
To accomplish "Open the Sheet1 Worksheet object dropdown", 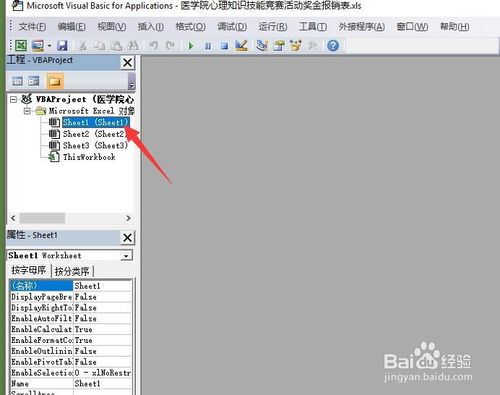I will tap(126, 256).
